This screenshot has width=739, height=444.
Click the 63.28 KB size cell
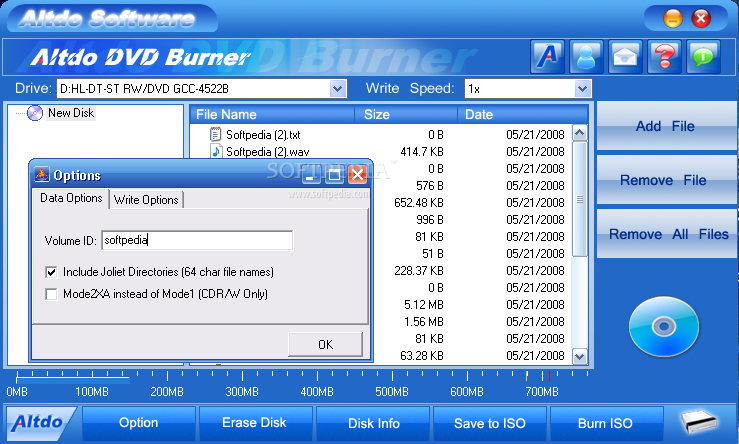(422, 355)
